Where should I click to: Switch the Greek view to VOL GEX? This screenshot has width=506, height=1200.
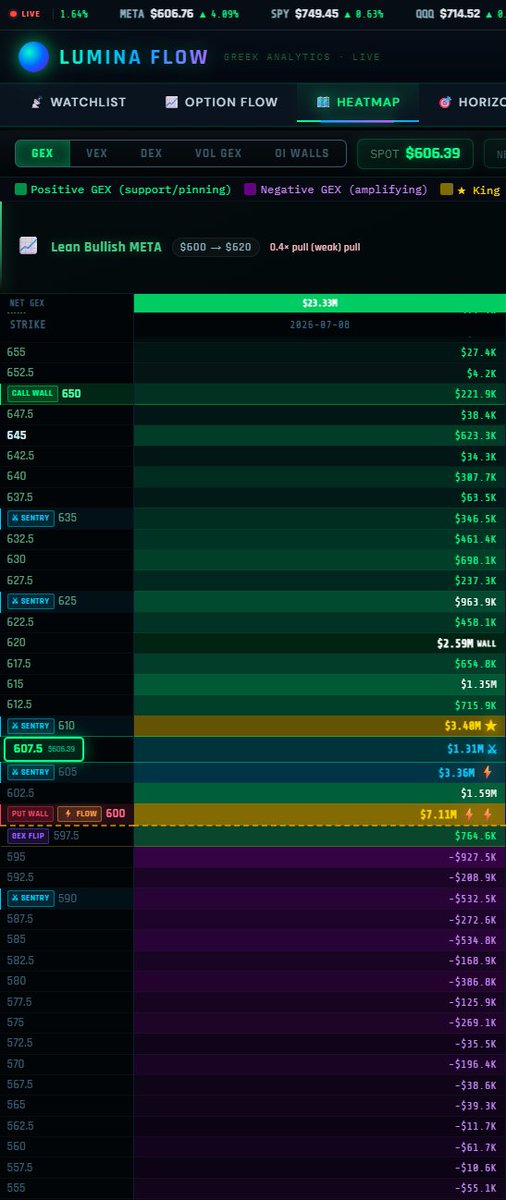pos(218,154)
